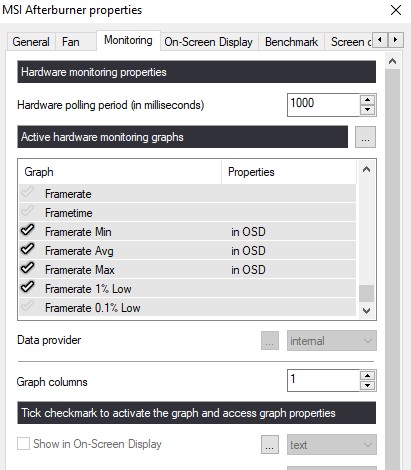The image size is (411, 470).
Task: Select the Frametime row in graph list
Action: tap(187, 213)
